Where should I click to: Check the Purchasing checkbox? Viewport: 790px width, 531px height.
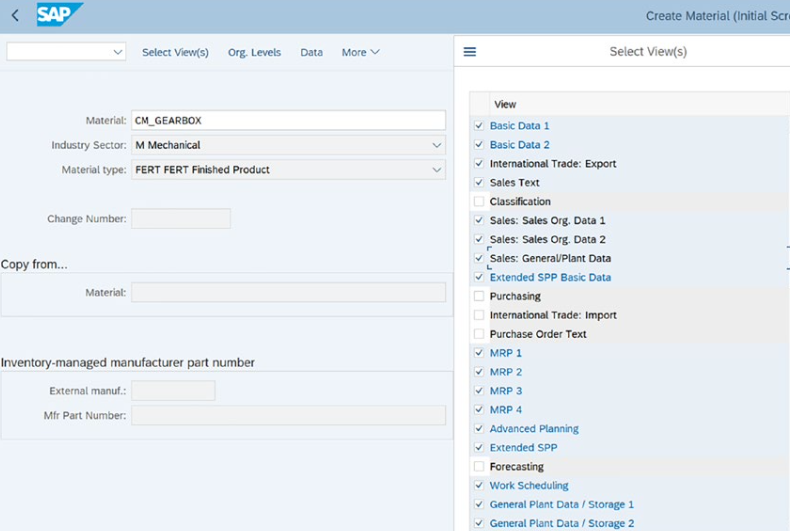point(479,296)
